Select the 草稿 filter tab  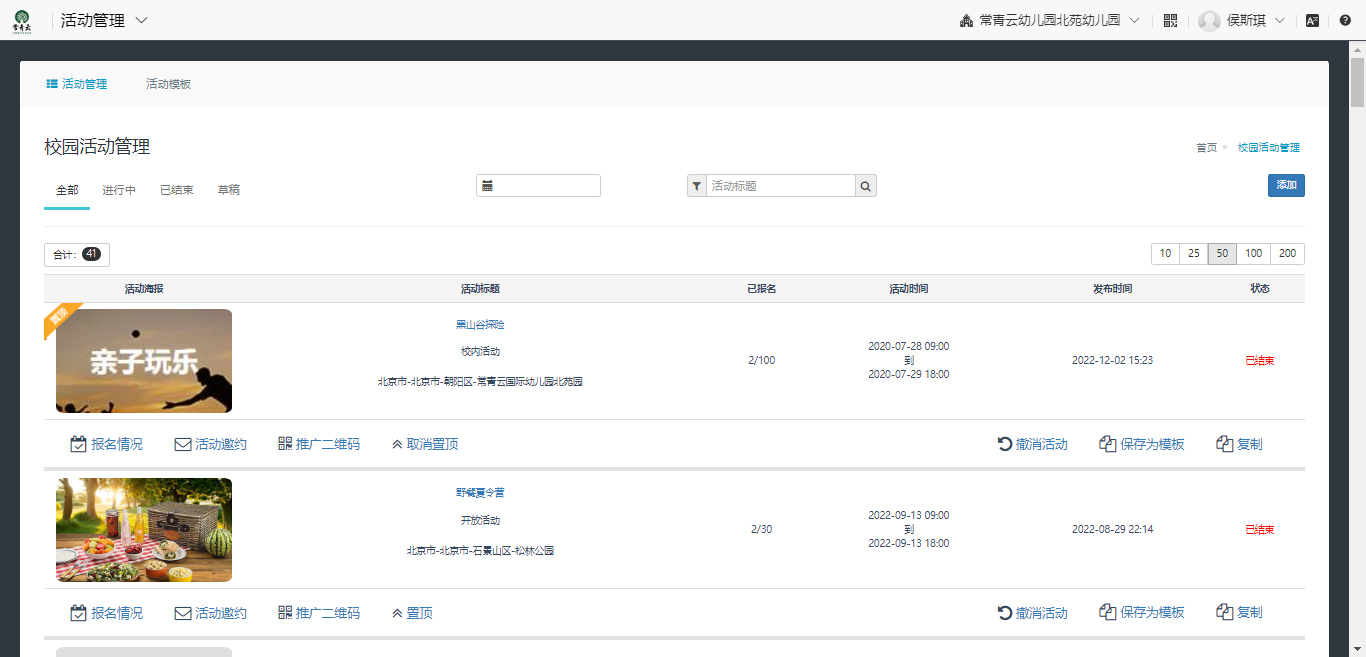coord(229,190)
